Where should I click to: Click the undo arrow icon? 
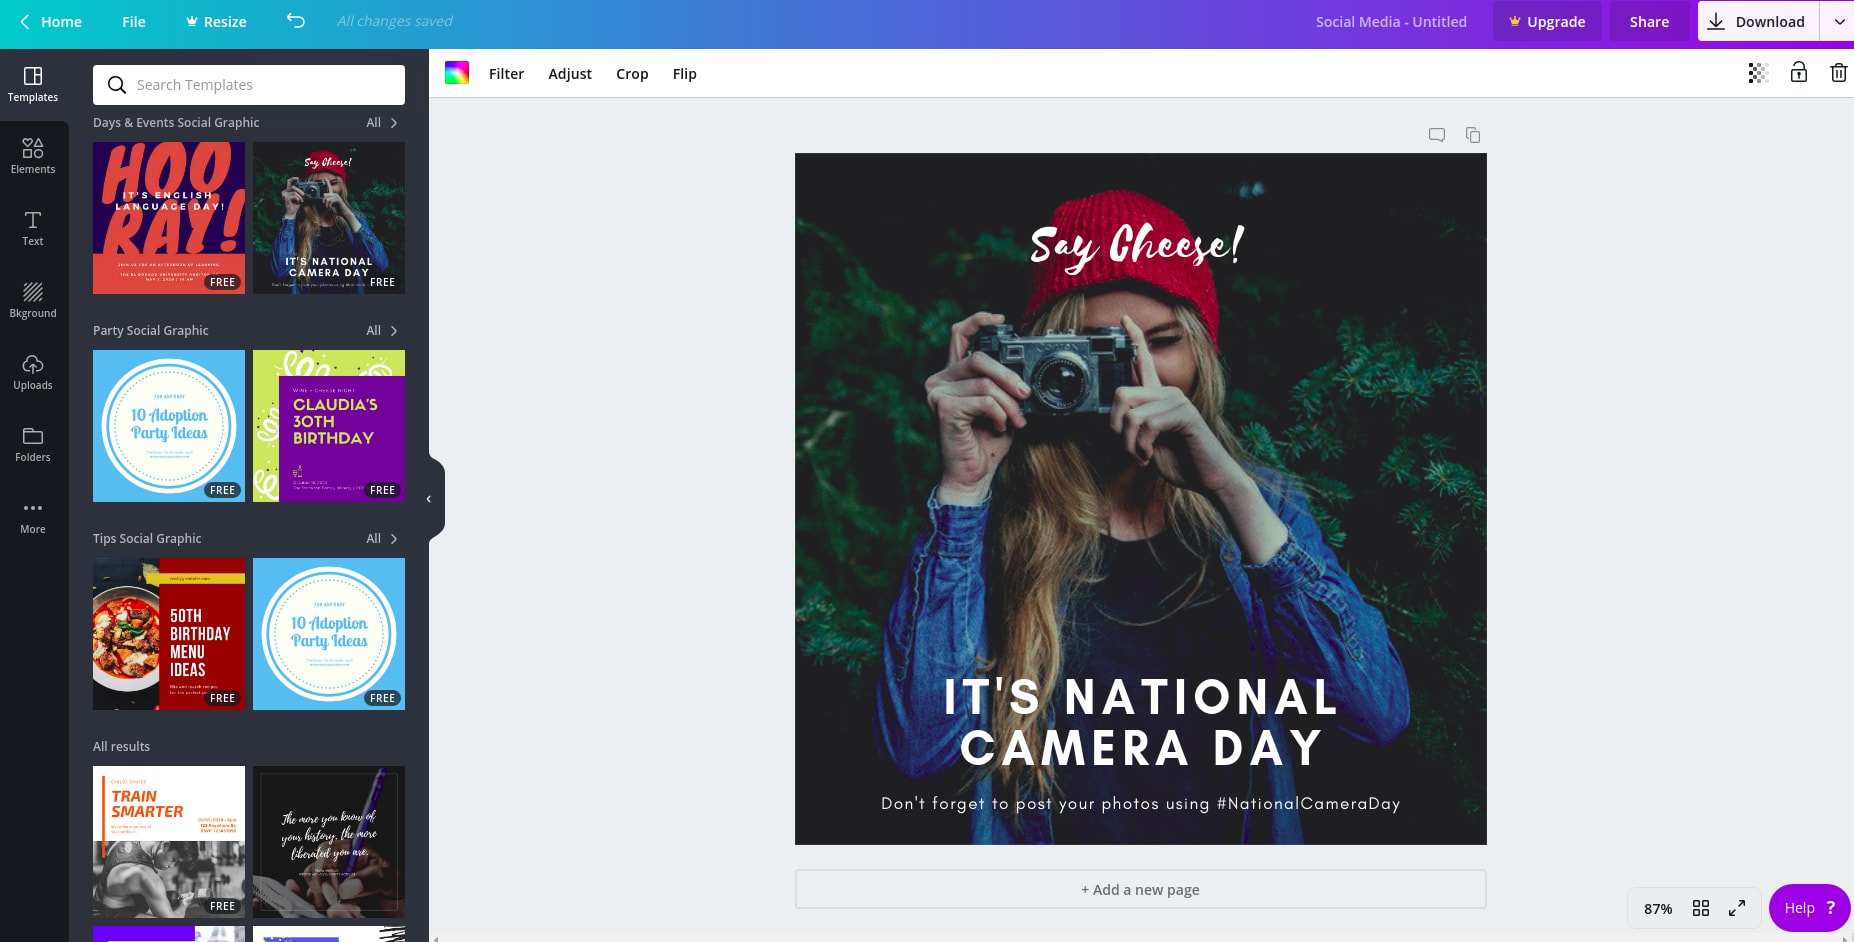pyautogui.click(x=295, y=21)
